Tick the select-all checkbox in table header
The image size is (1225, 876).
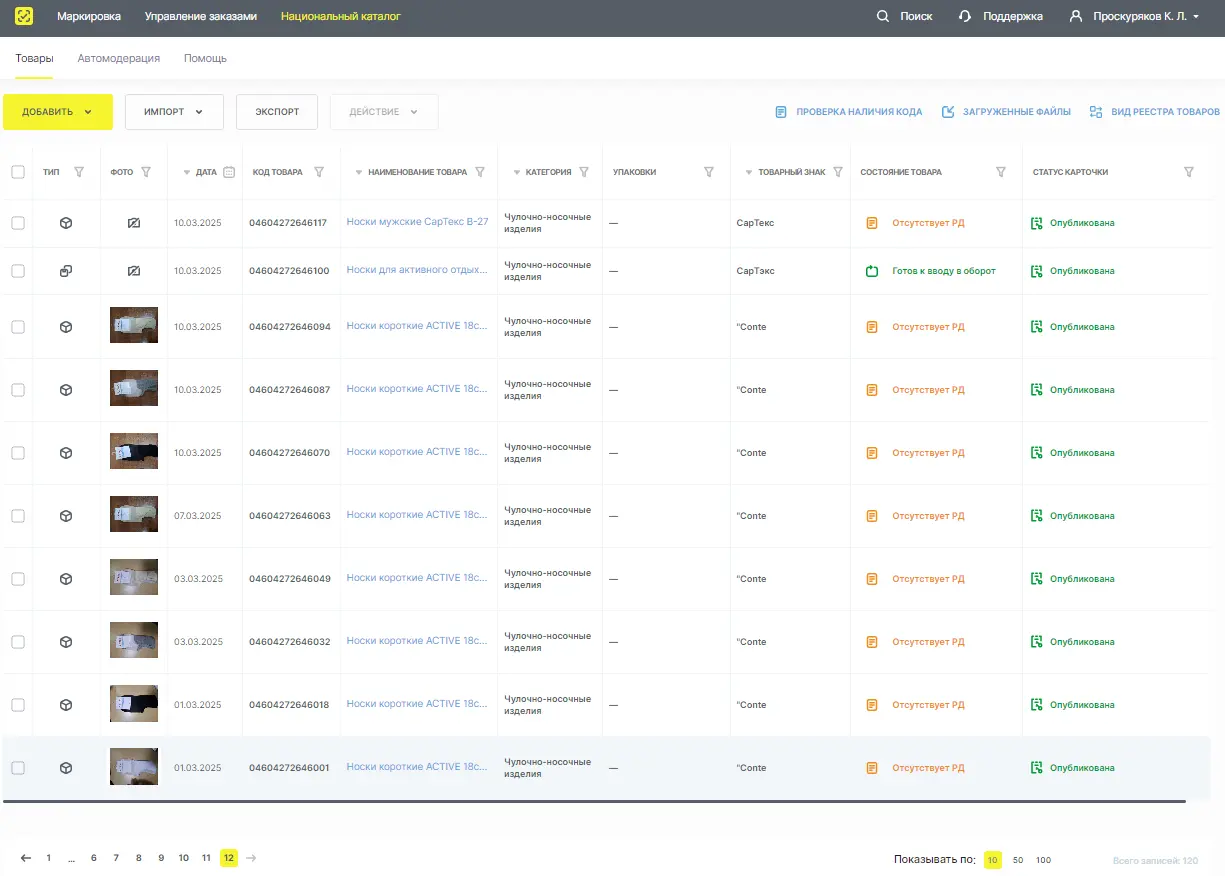pos(18,172)
